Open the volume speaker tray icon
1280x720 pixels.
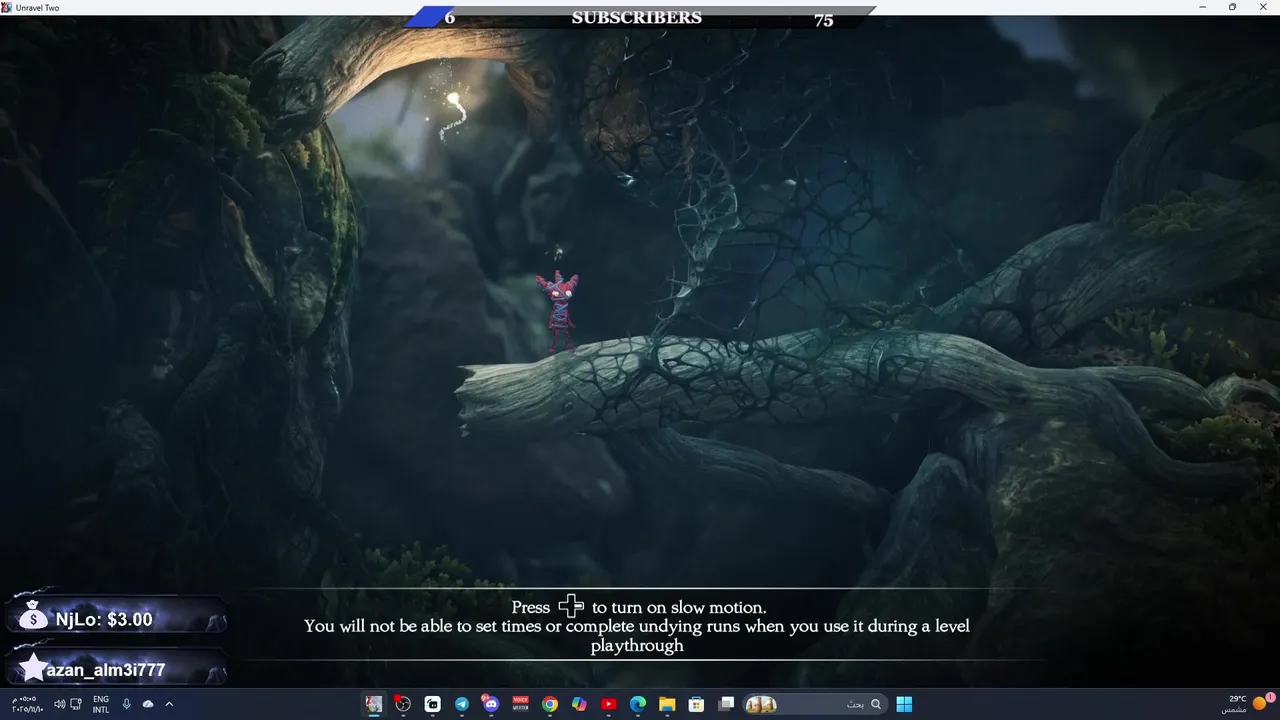click(x=59, y=704)
